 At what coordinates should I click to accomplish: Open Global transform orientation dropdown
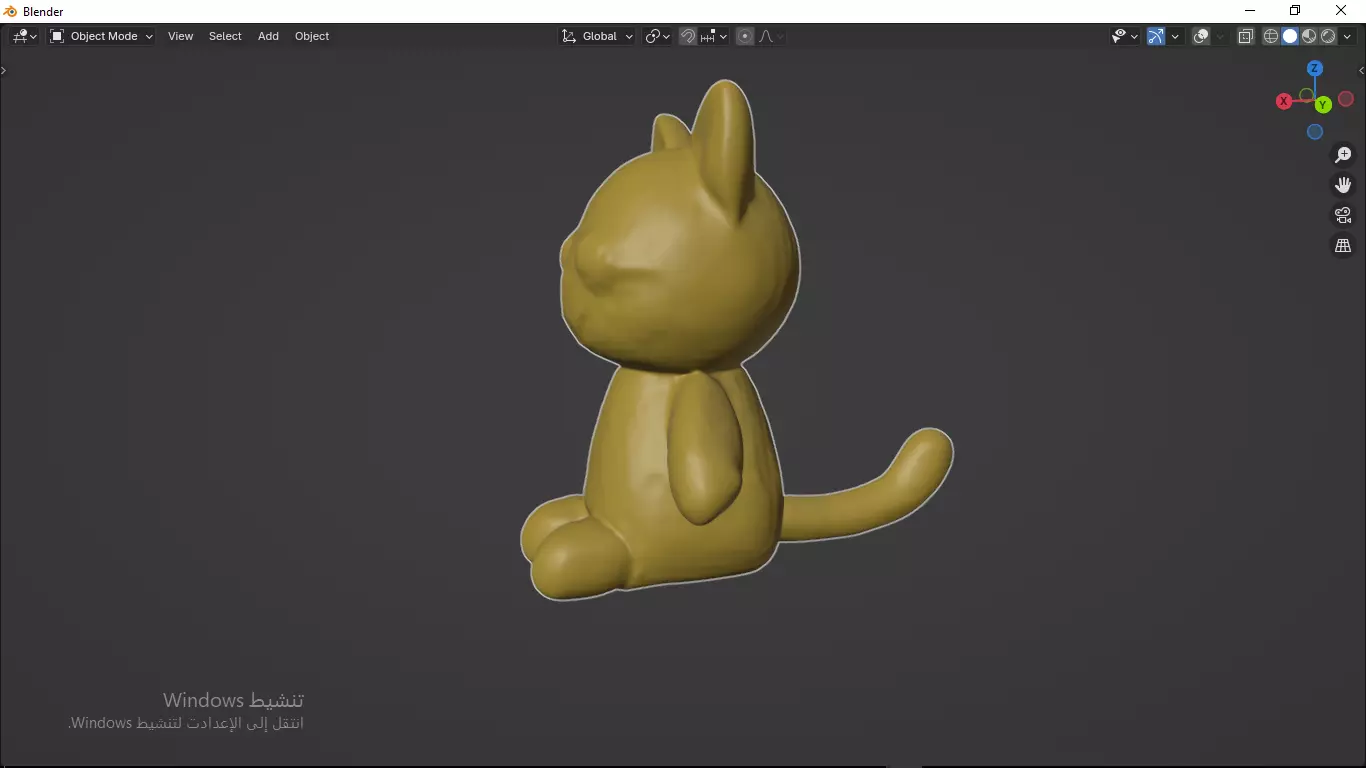(597, 36)
